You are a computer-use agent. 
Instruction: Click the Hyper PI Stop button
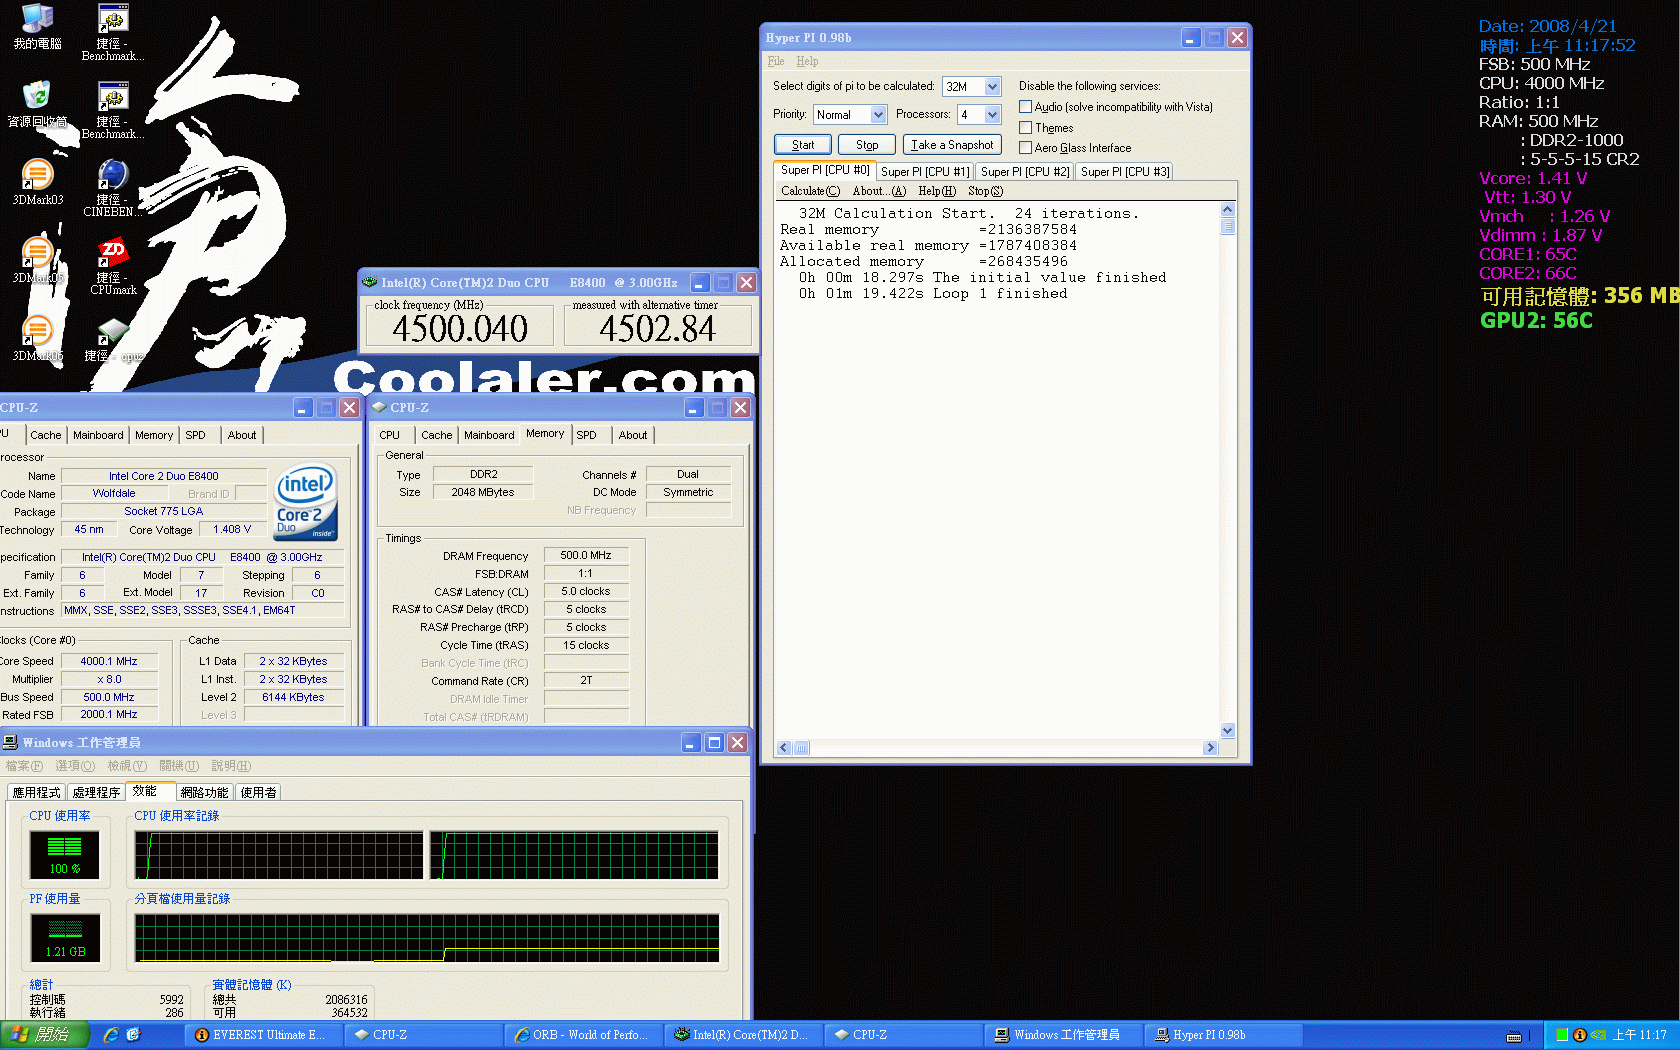coord(866,145)
